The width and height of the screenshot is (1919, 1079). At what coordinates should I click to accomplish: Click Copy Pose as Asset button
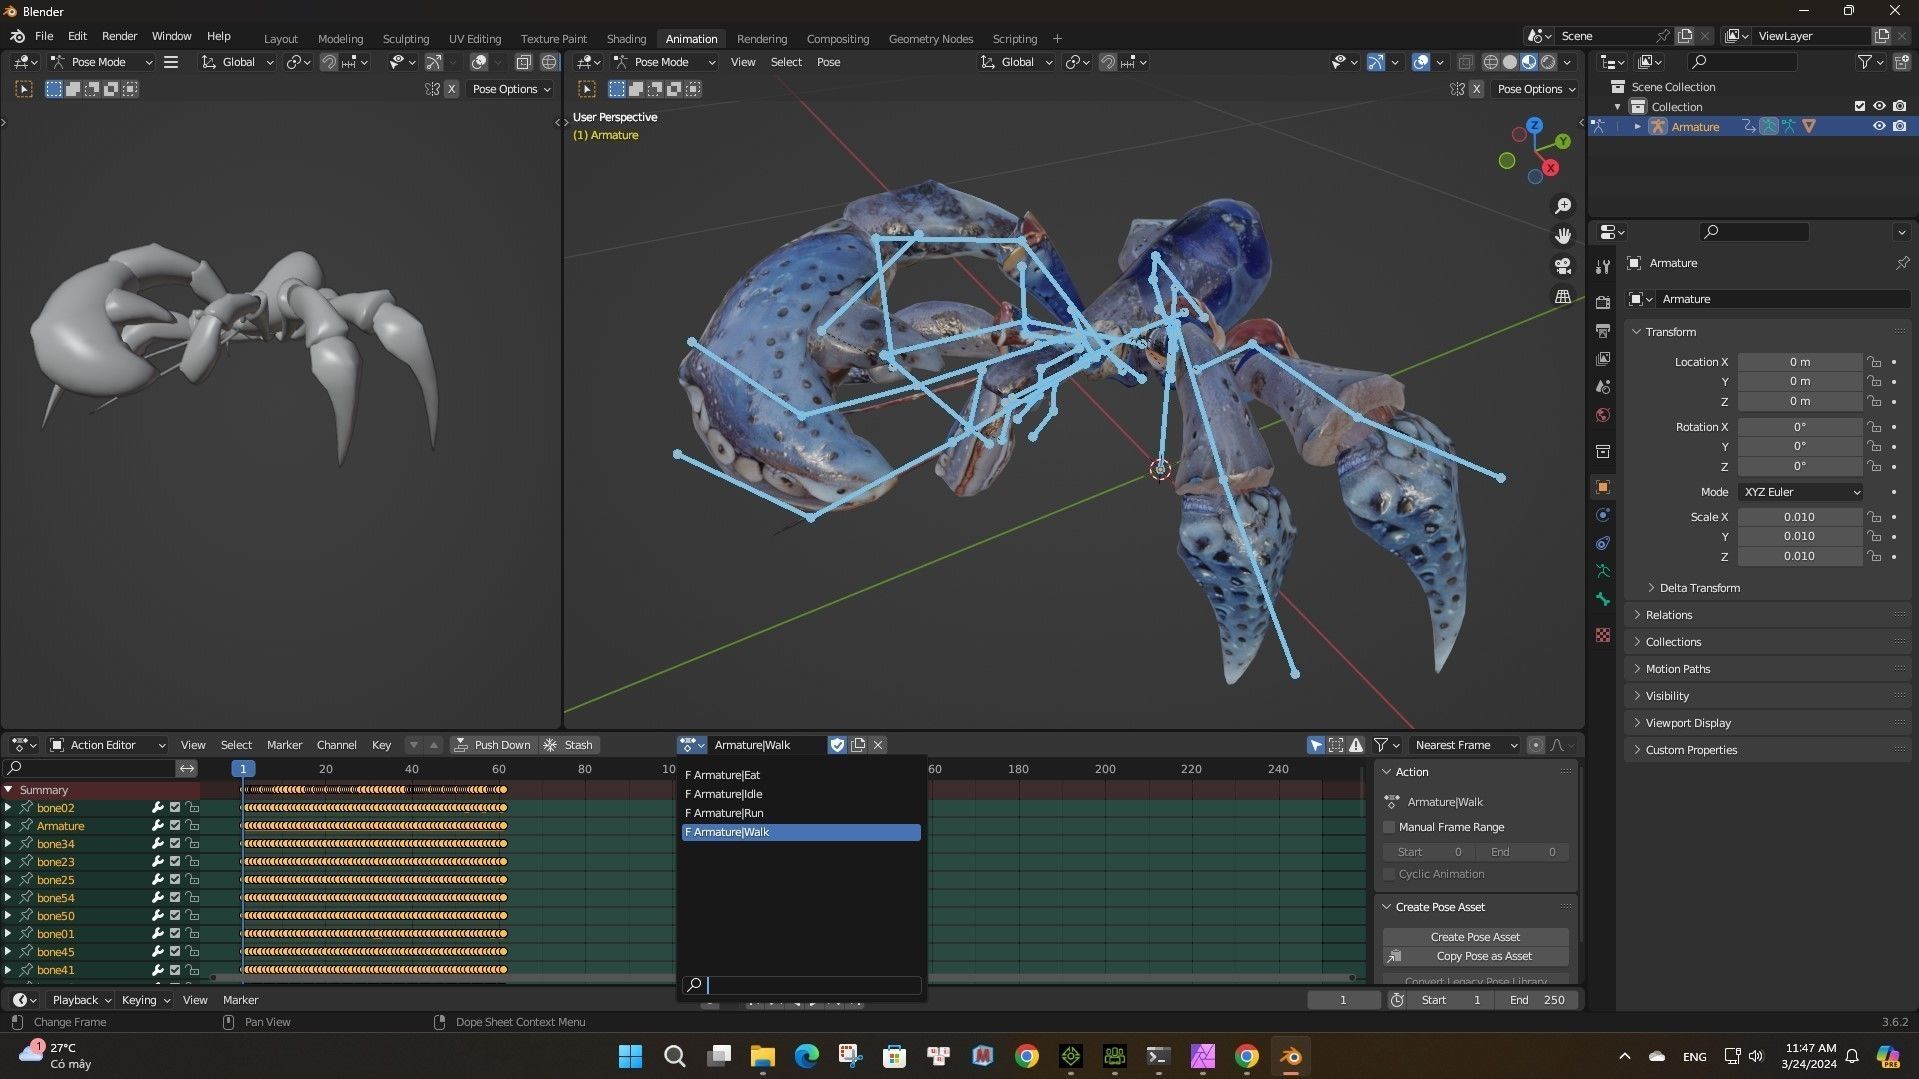[x=1475, y=956]
